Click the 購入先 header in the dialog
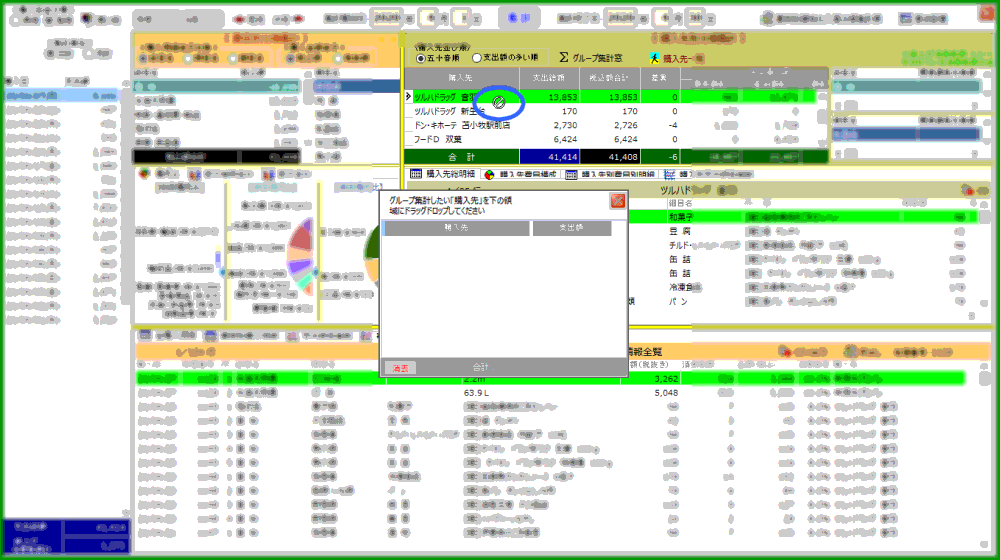The image size is (1000, 560). 456,228
